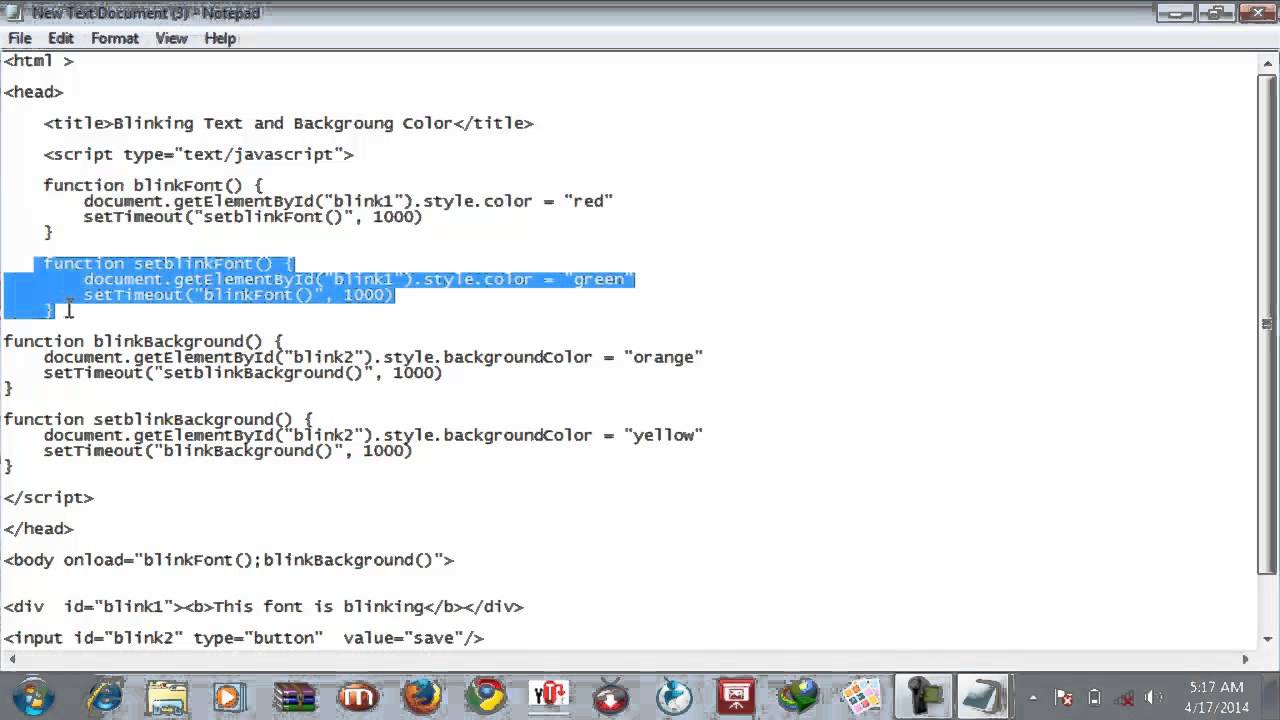Click the '<html >' line
This screenshot has height=720, width=1280.
coord(39,60)
